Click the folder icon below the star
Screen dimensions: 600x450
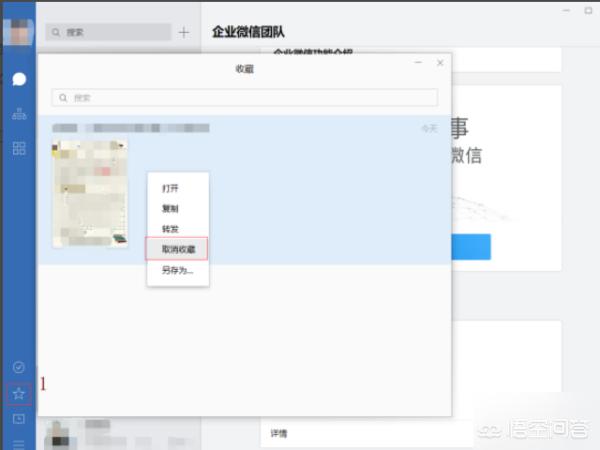(x=18, y=418)
